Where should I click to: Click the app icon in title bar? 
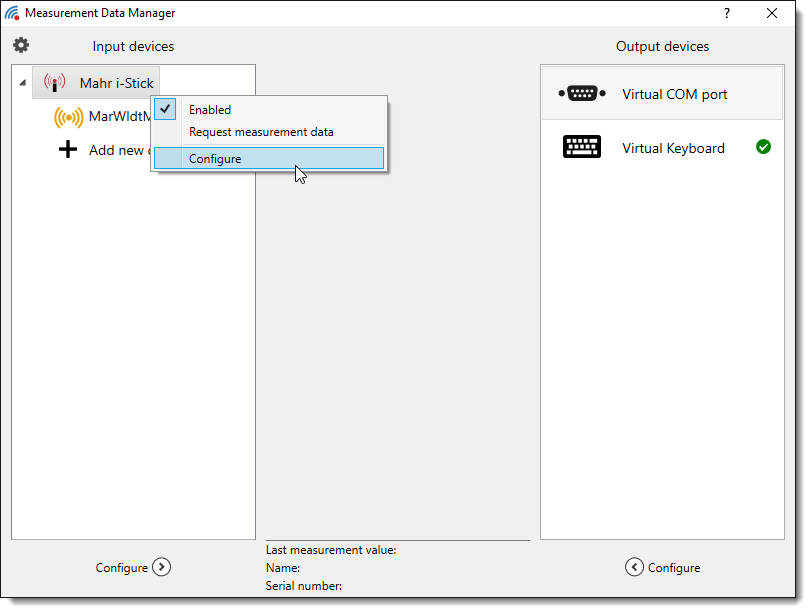pos(12,13)
